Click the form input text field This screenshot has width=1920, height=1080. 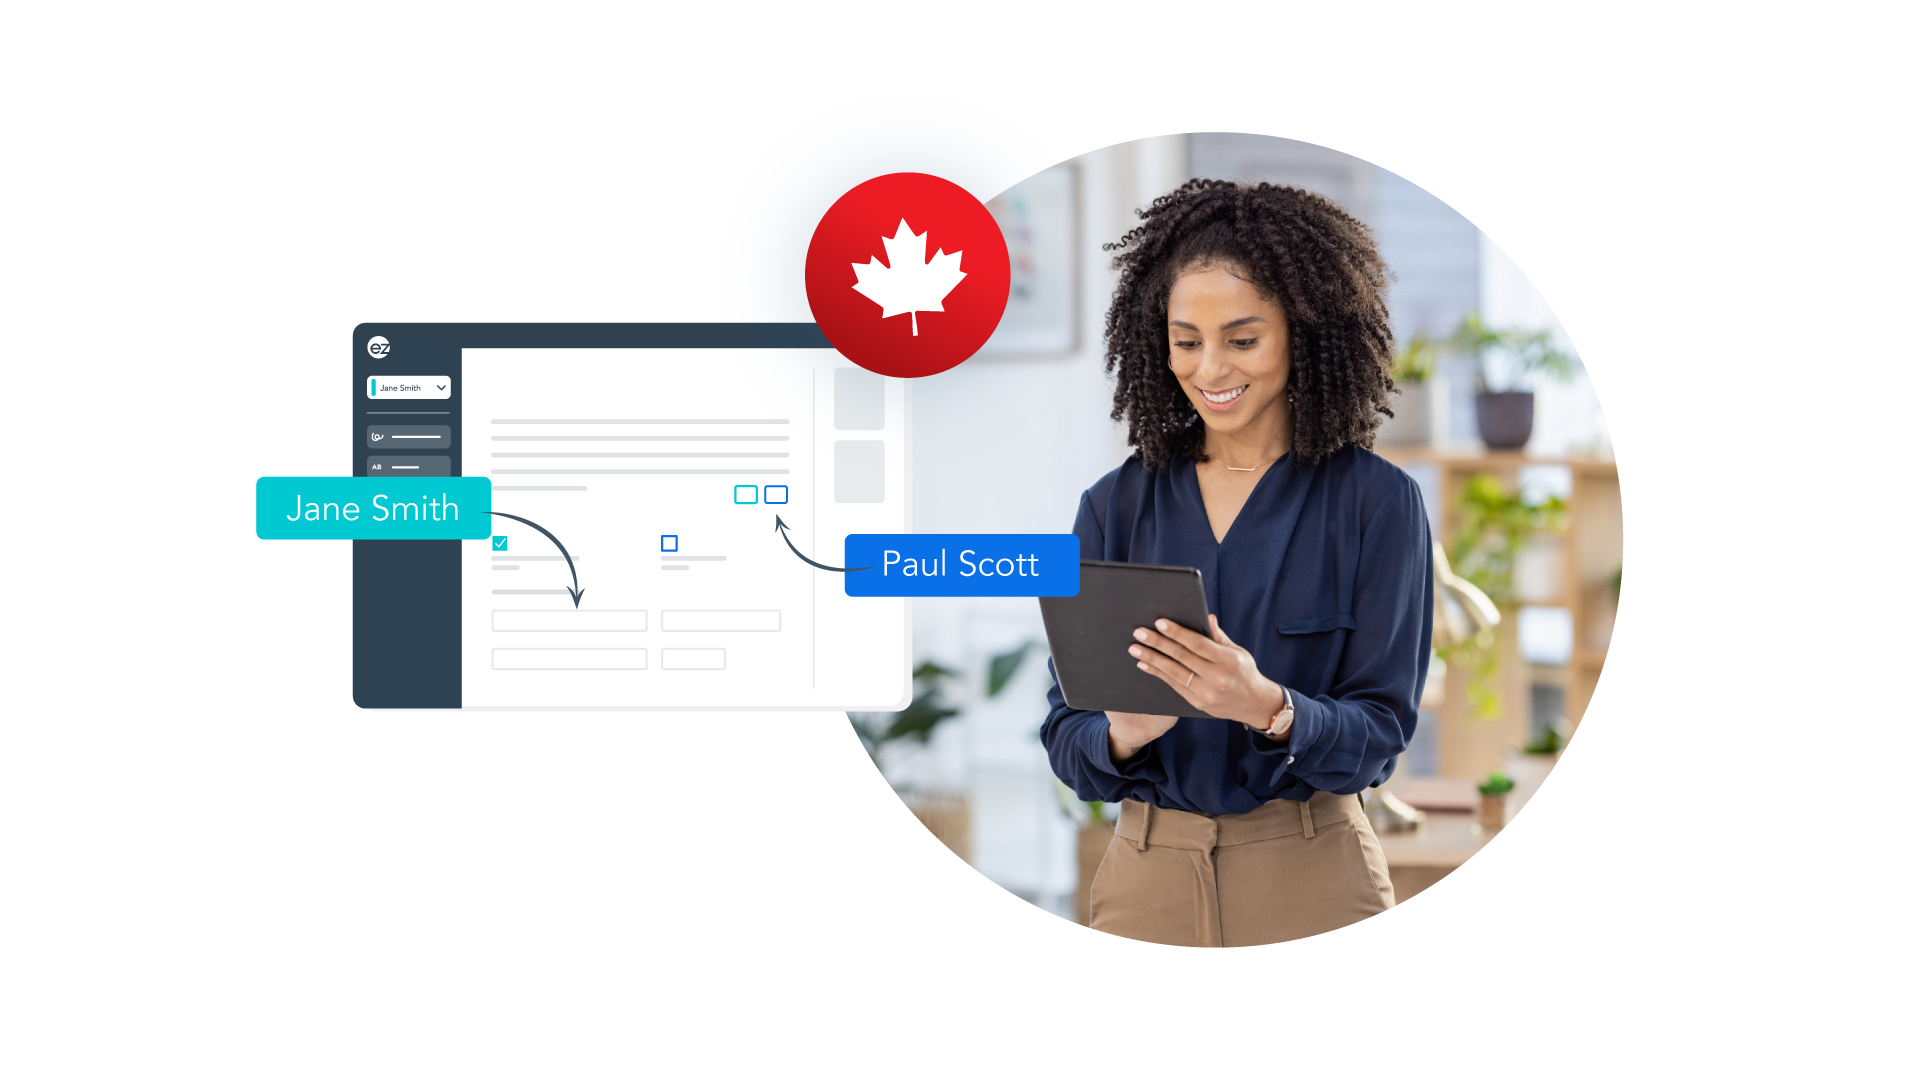pos(568,622)
